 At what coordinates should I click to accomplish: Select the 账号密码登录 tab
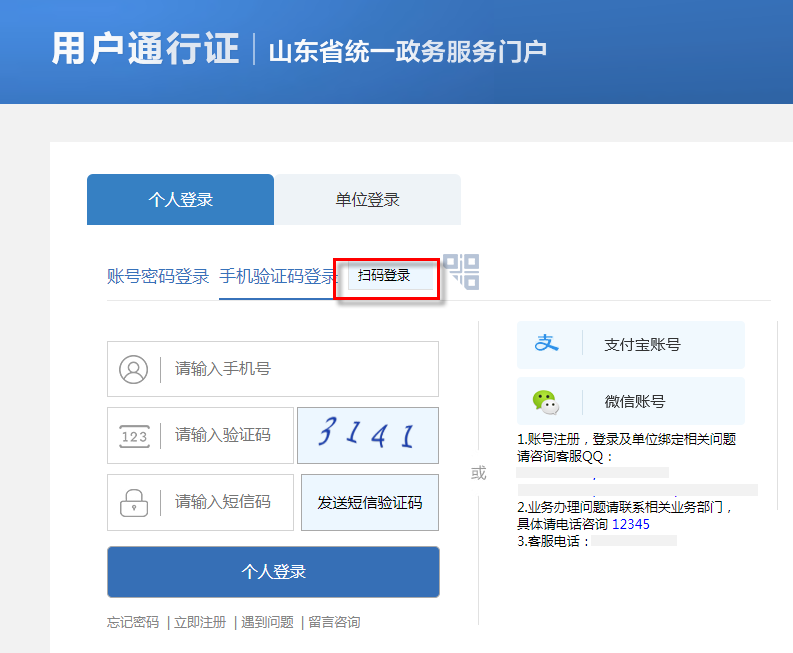(x=158, y=277)
